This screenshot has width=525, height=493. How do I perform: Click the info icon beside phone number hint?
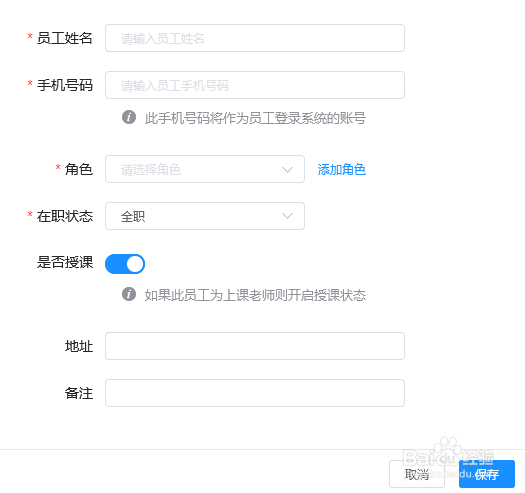pos(129,118)
